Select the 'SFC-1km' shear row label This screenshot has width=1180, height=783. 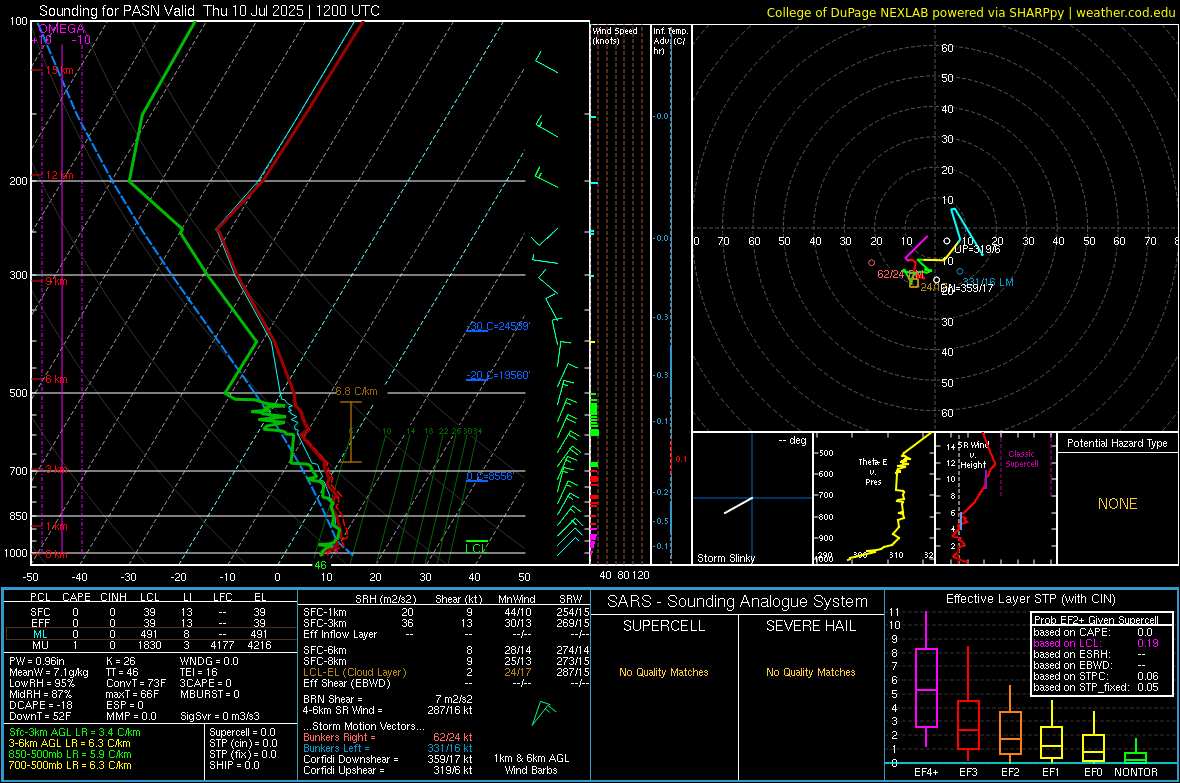(x=325, y=612)
